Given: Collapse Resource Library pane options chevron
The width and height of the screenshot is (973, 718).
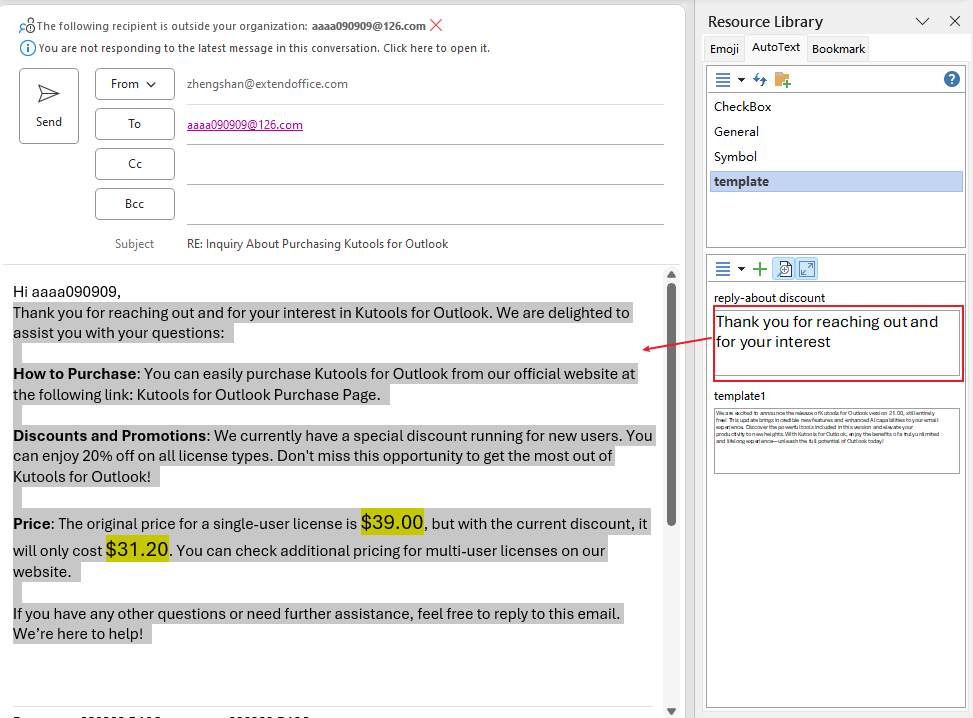Looking at the screenshot, I should [922, 22].
